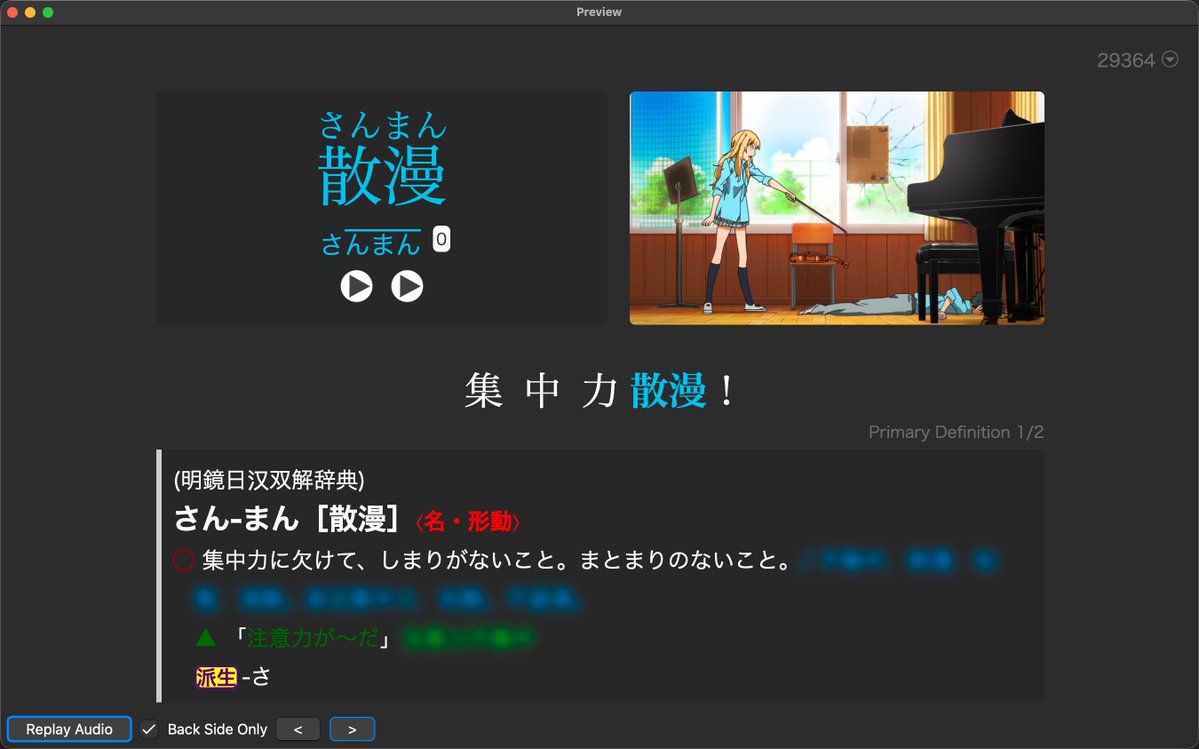Viewport: 1199px width, 749px height.
Task: Play the second audio button
Action: (x=407, y=286)
